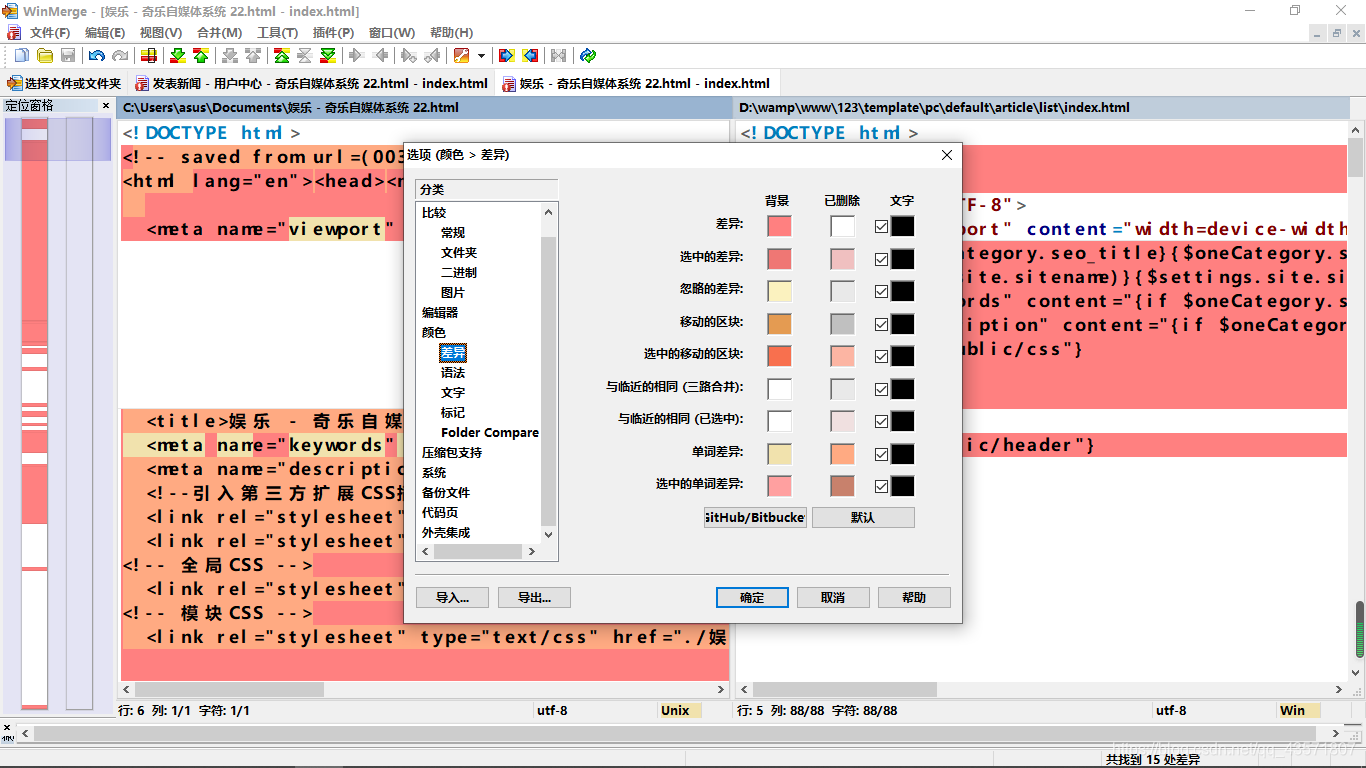
Task: Run the auto merge tool
Action: [558, 56]
